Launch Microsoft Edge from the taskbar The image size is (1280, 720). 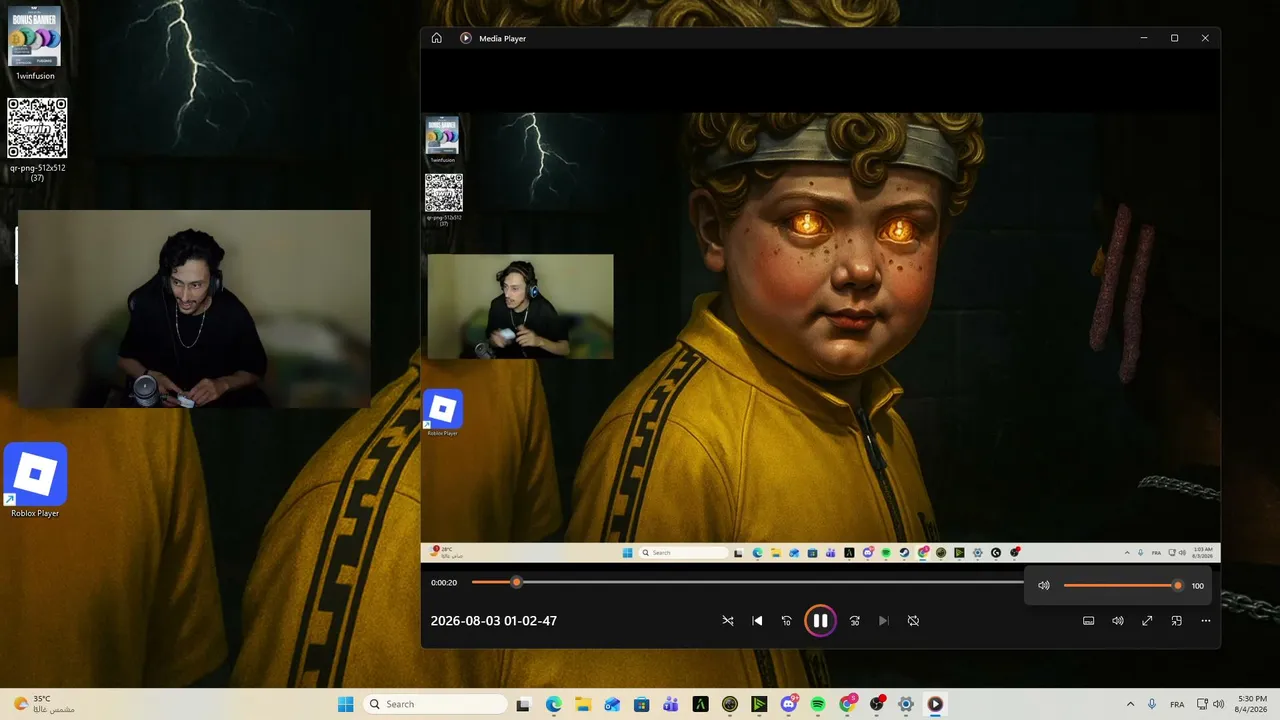tap(554, 704)
